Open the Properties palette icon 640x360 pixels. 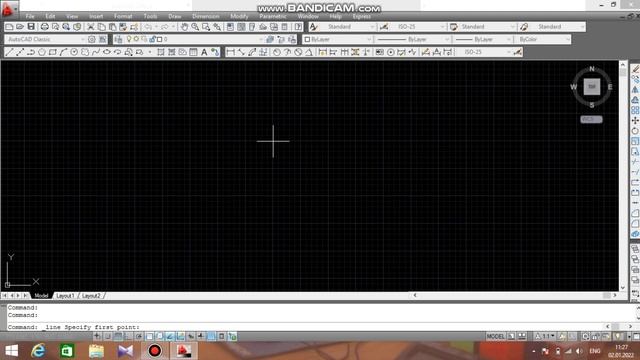[x=230, y=27]
